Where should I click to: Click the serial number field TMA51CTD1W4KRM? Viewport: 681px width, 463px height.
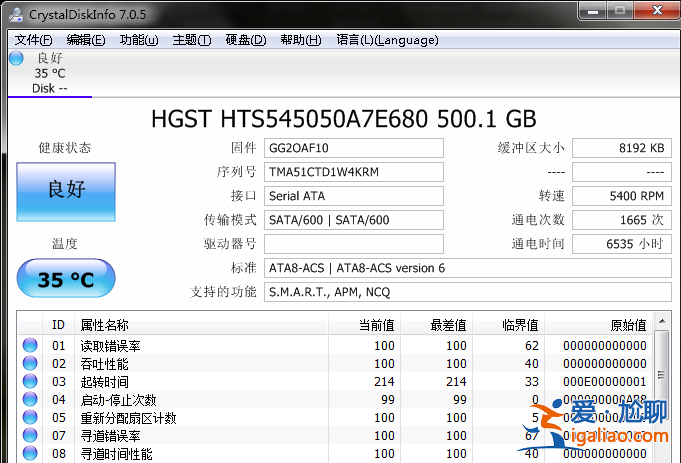pyautogui.click(x=354, y=172)
